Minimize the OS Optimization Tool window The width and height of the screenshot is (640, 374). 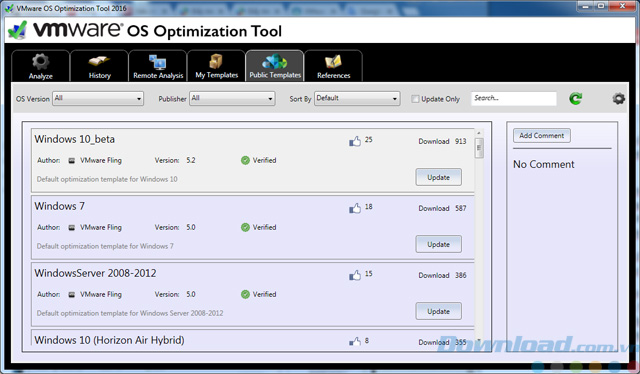click(x=586, y=6)
